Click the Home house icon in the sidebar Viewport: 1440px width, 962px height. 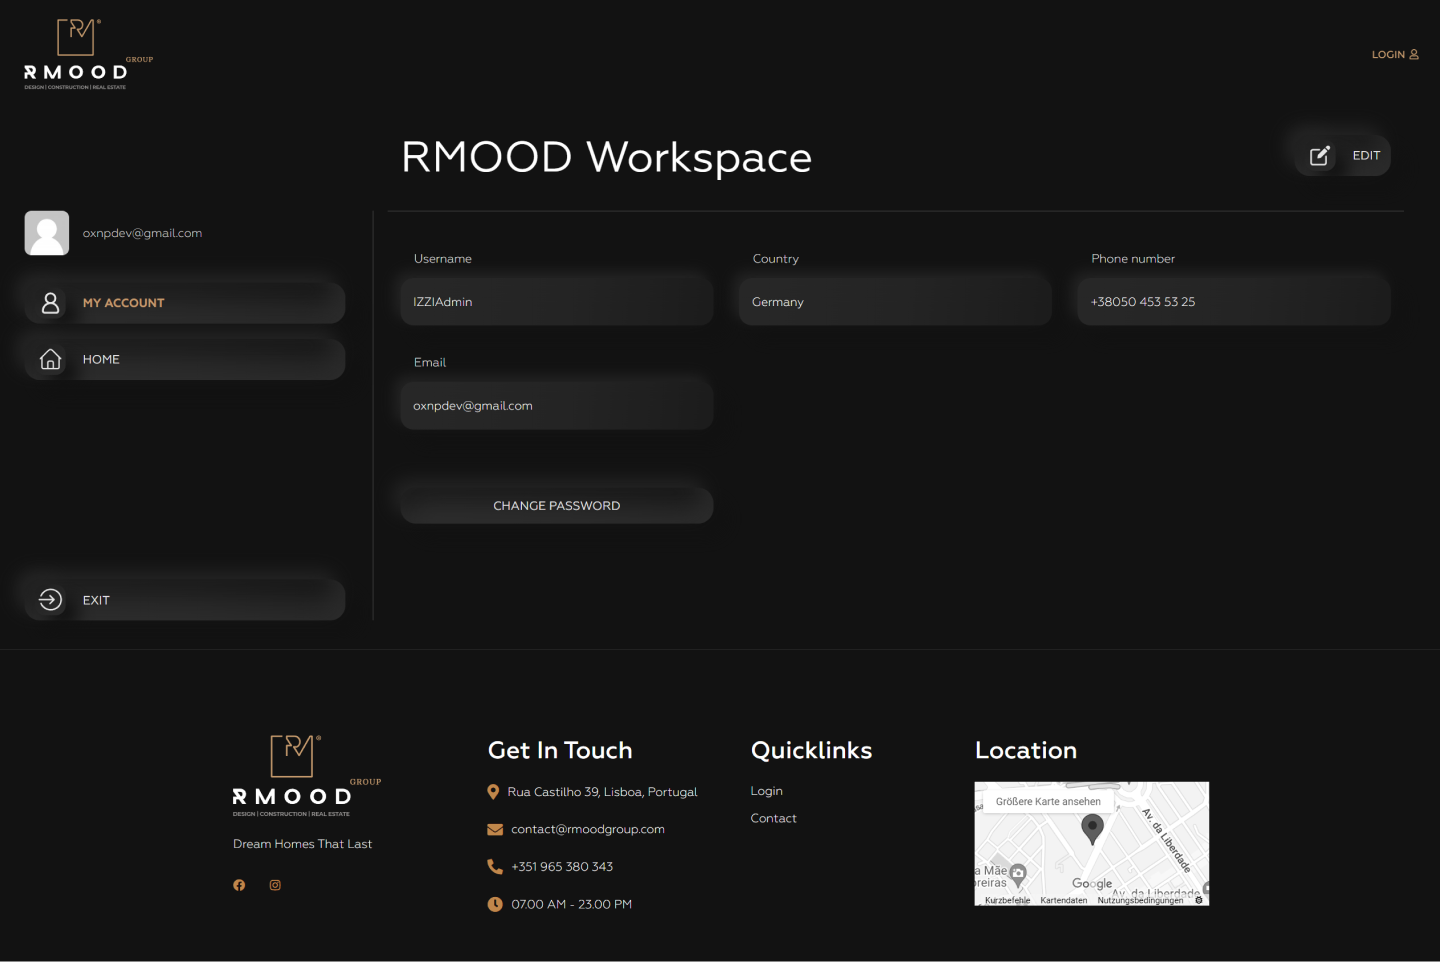[x=50, y=359]
